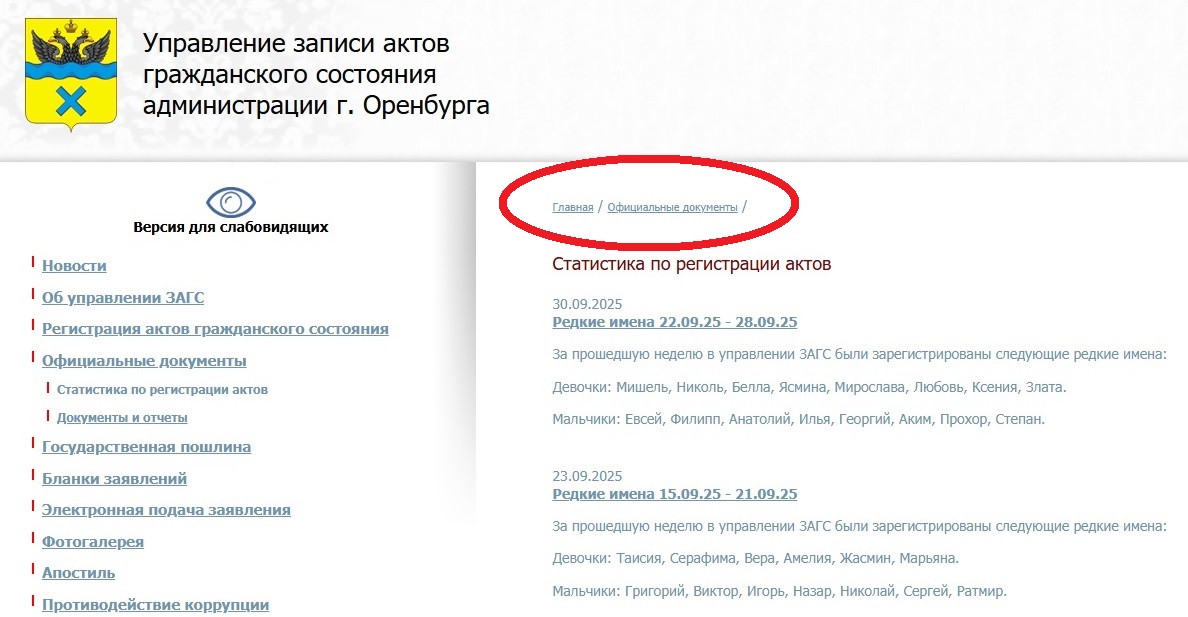
Task: Go to 'Регистрация актов гражданского состояния'
Action: point(215,329)
